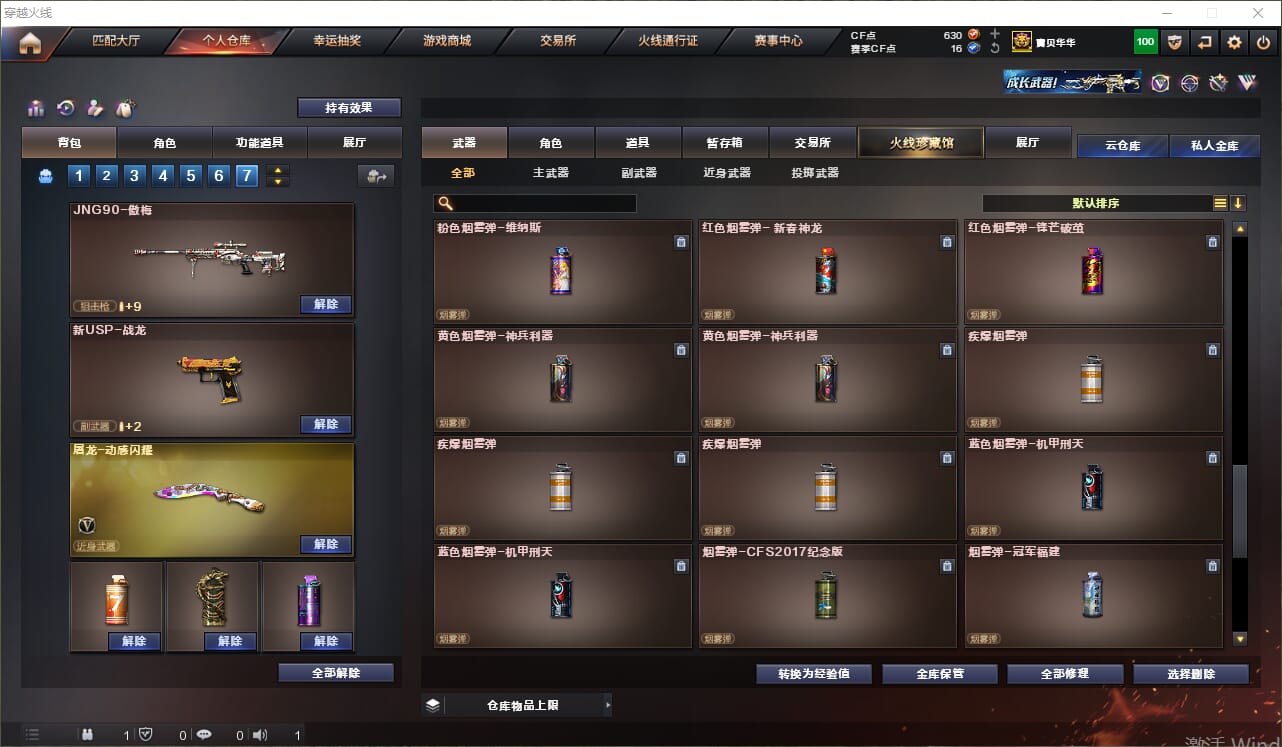
Task: Unequip 新USP-战龙 with 解除
Action: click(x=326, y=424)
